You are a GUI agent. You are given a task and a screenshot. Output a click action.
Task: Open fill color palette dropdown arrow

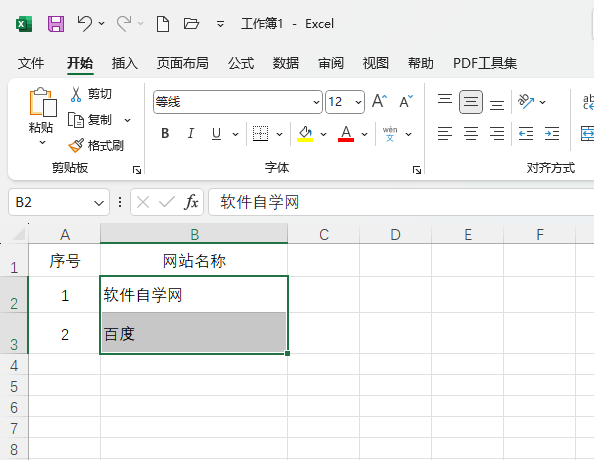click(324, 134)
